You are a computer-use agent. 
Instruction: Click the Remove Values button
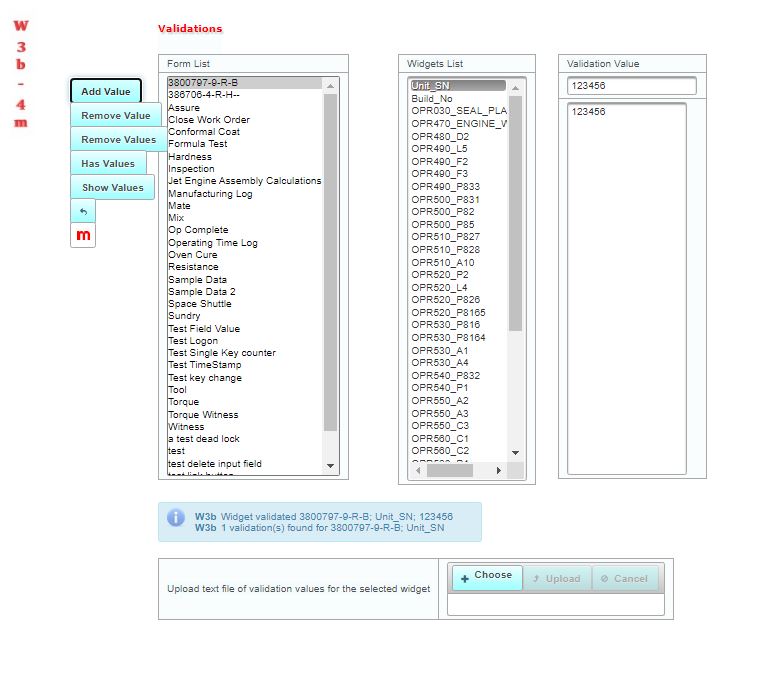tap(119, 139)
